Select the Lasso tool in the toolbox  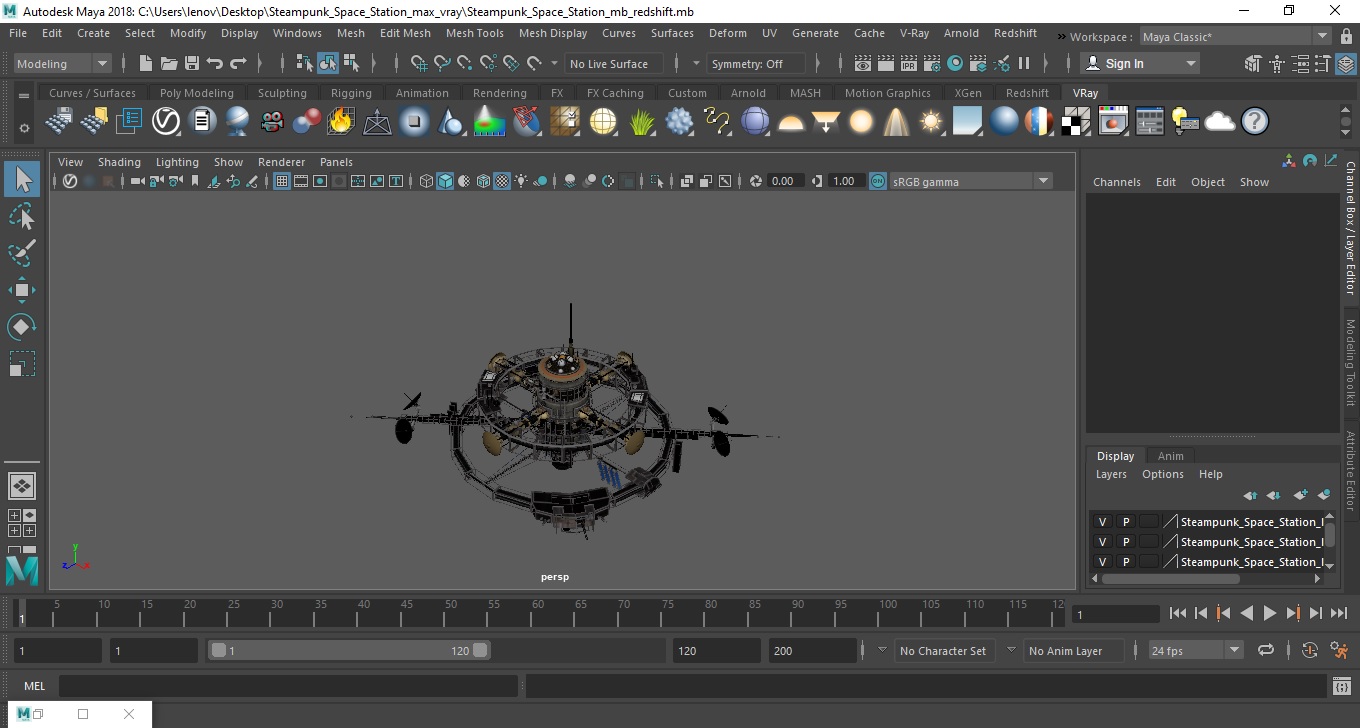point(22,216)
